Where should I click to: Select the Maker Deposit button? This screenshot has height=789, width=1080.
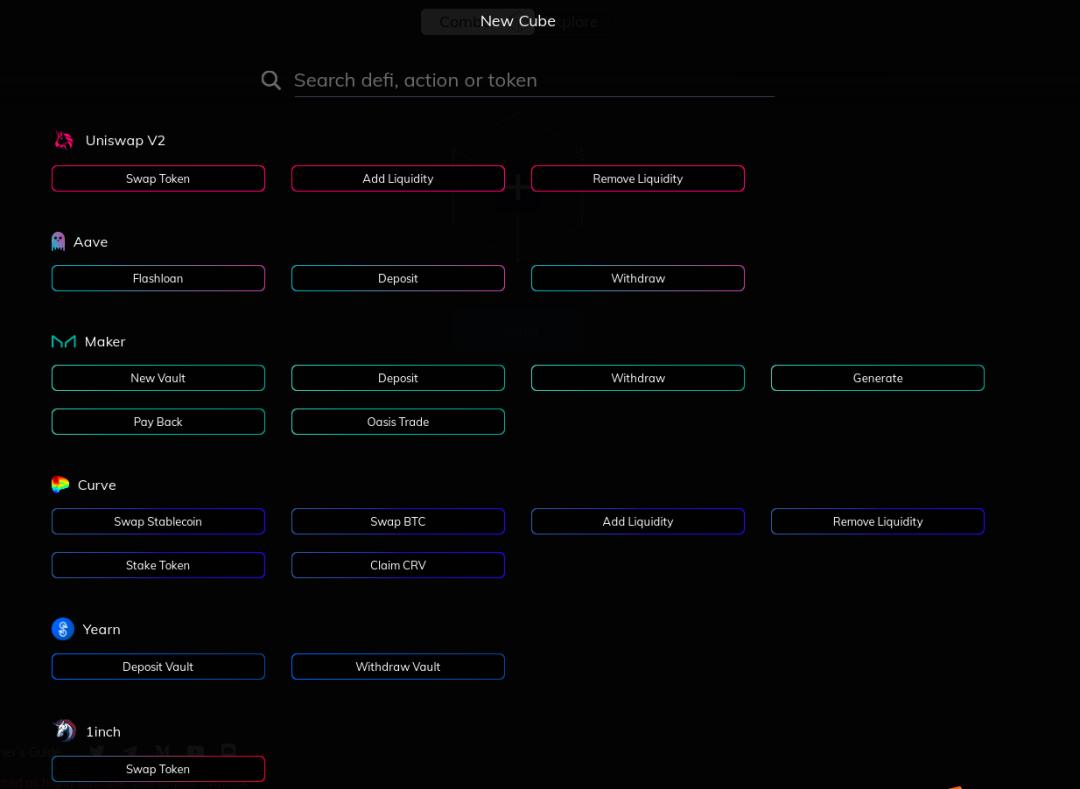pyautogui.click(x=398, y=378)
